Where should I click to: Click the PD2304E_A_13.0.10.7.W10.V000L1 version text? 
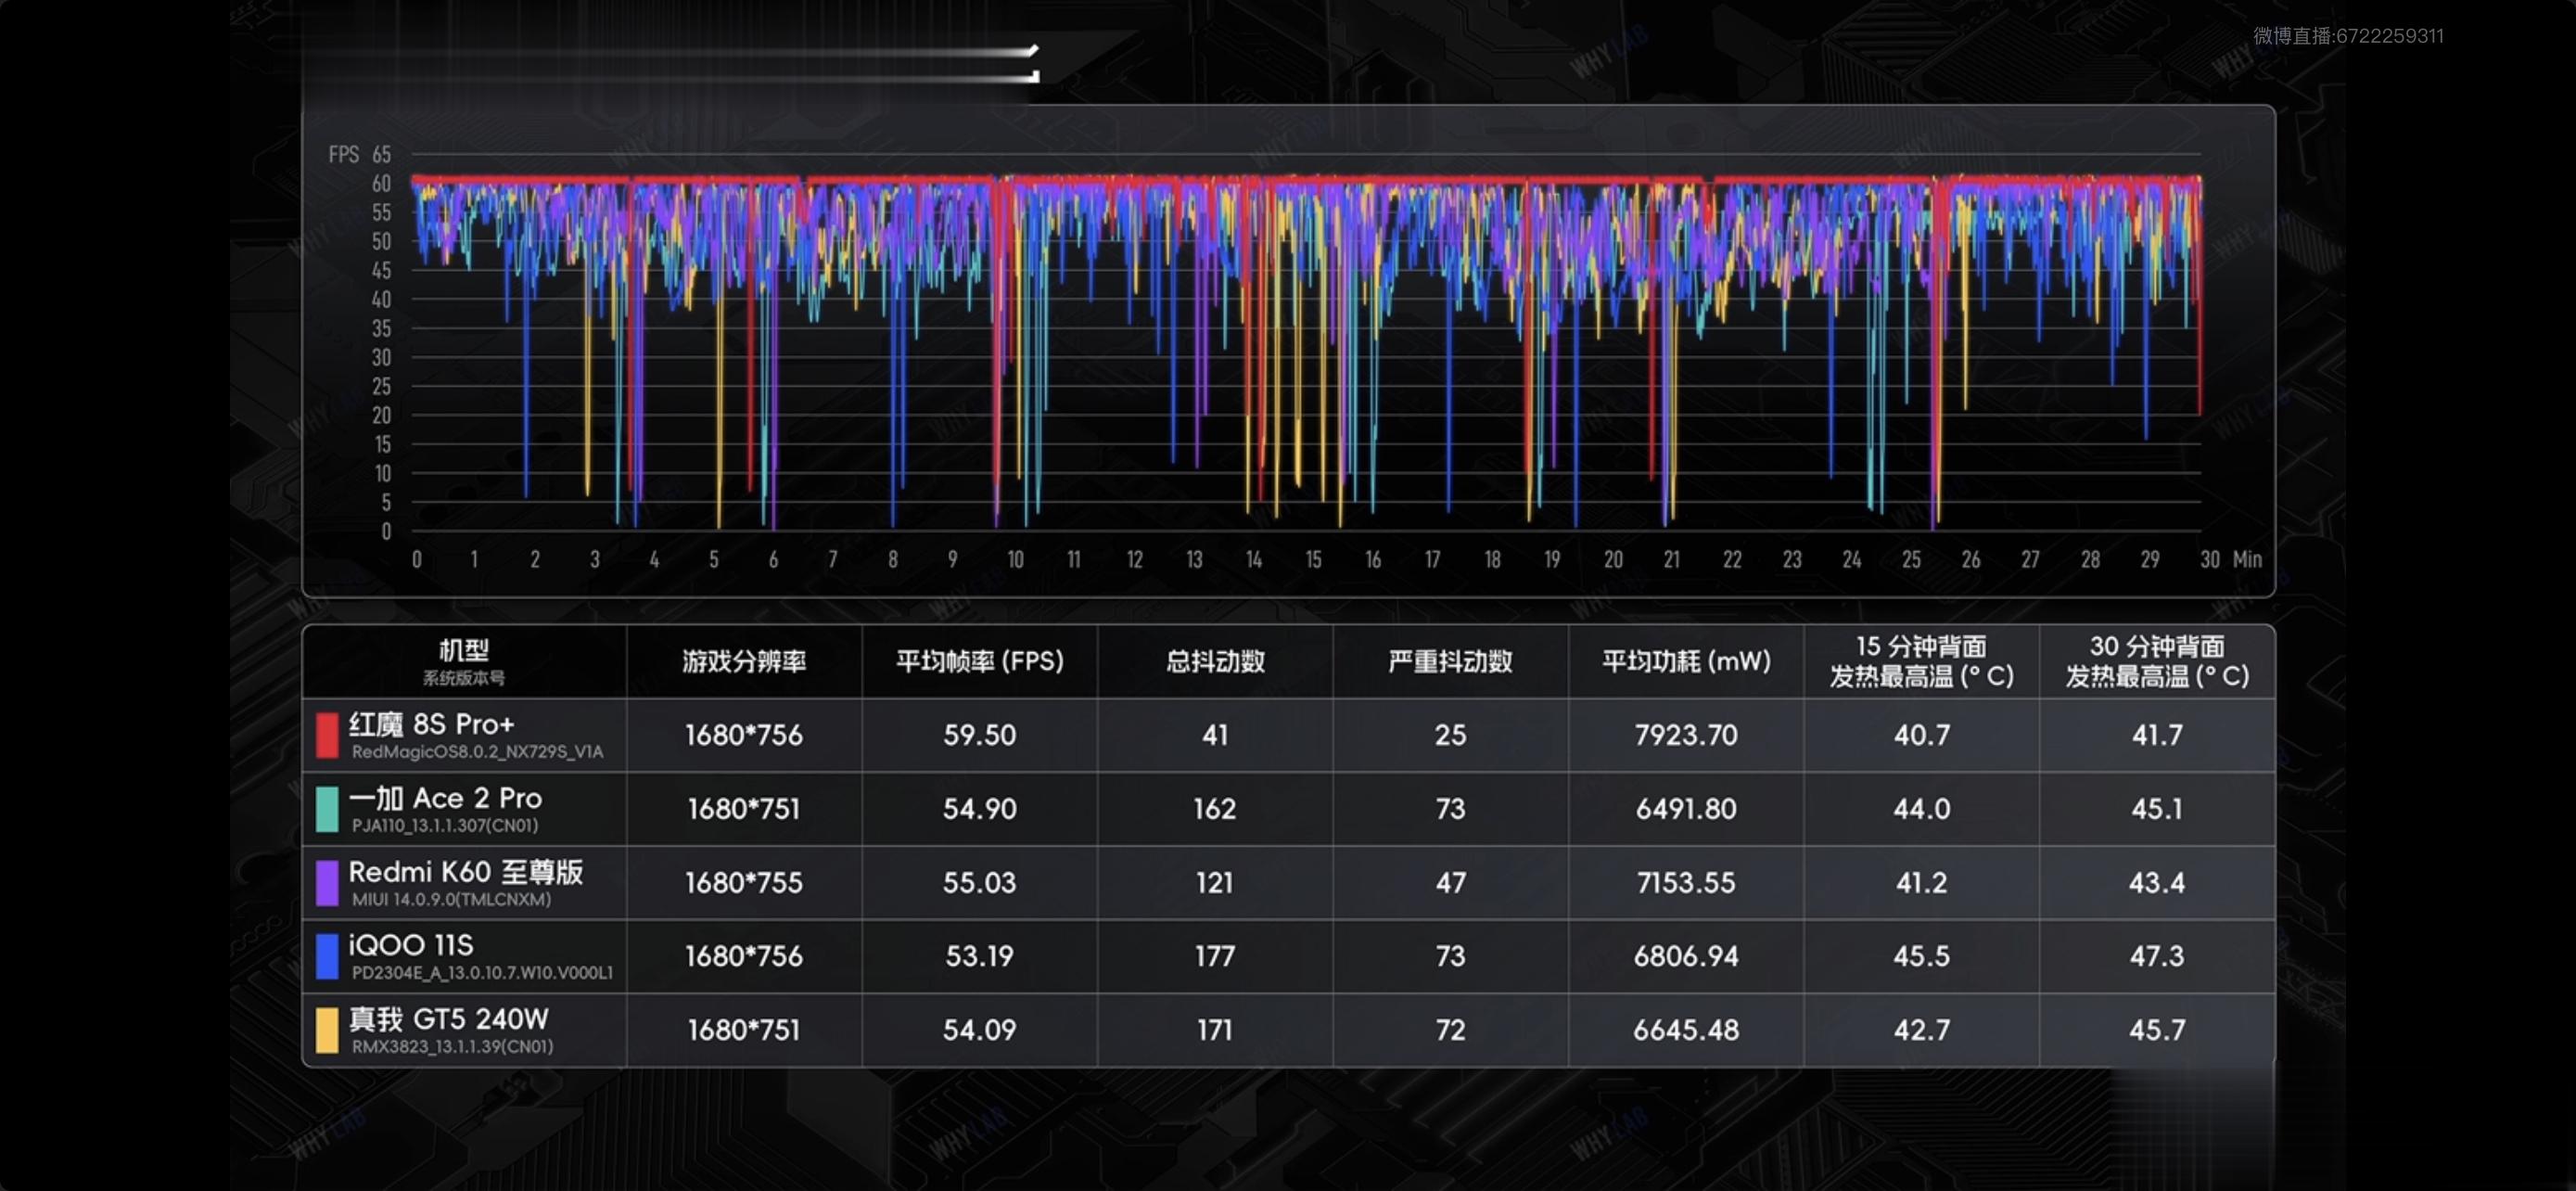click(x=482, y=973)
